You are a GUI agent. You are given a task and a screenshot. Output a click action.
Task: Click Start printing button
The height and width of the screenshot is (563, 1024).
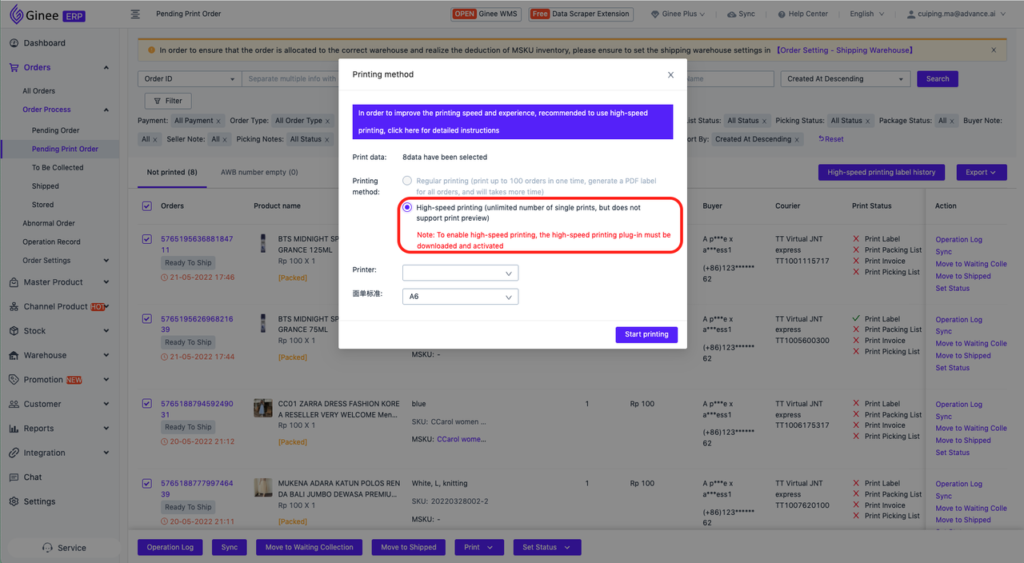[647, 334]
